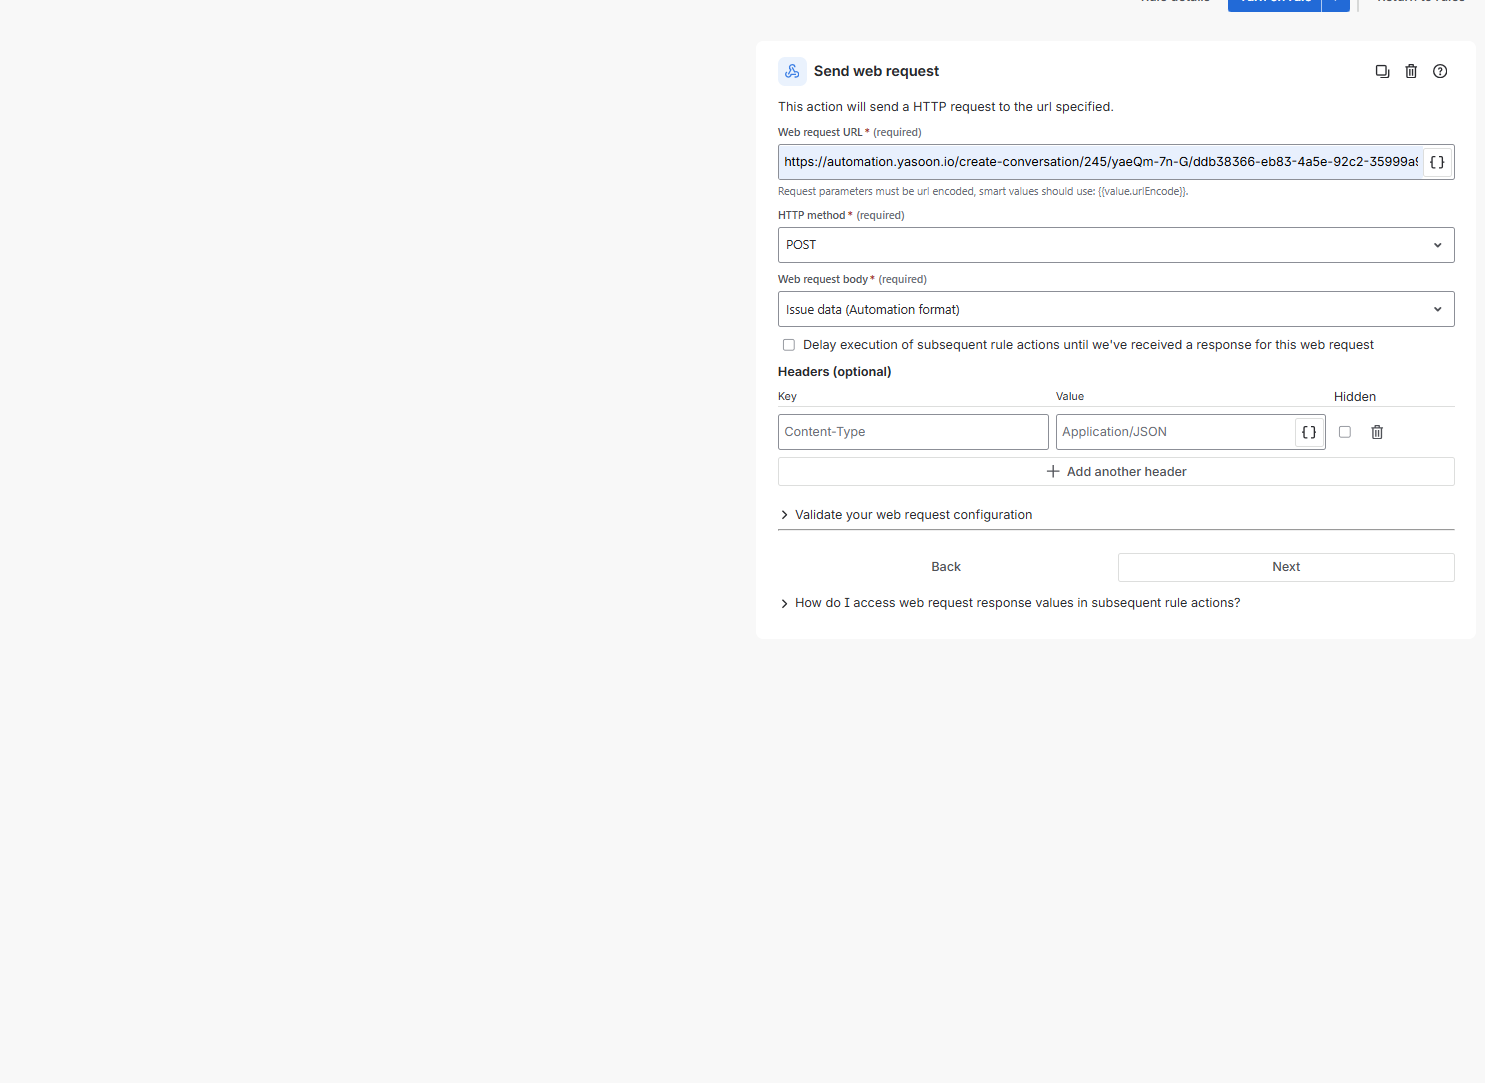The width and height of the screenshot is (1485, 1083).
Task: Remove the Content-Type header row
Action: (1377, 432)
